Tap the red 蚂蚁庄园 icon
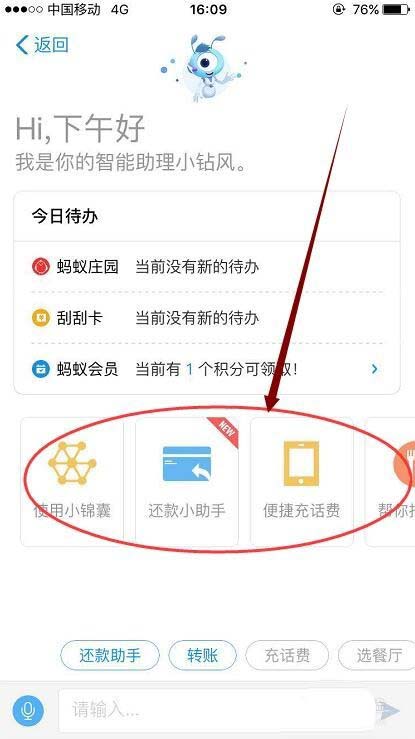This screenshot has width=415, height=739. pyautogui.click(x=41, y=267)
